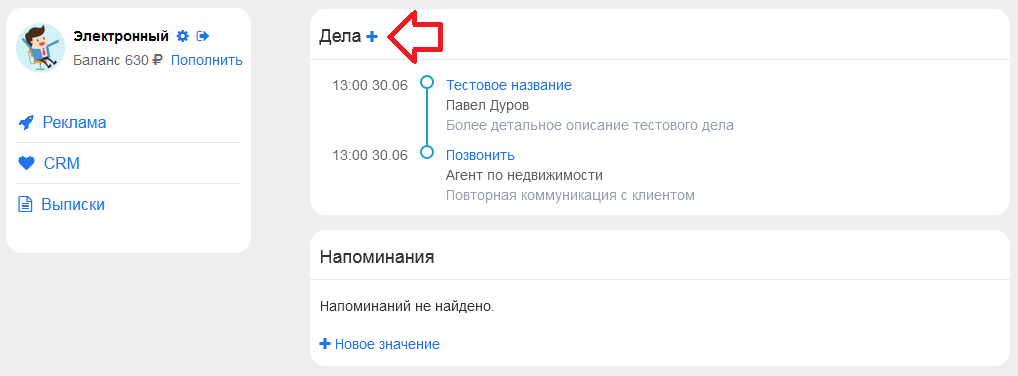Click the rocket icon beside Реклама
1018x376 pixels.
coord(26,123)
